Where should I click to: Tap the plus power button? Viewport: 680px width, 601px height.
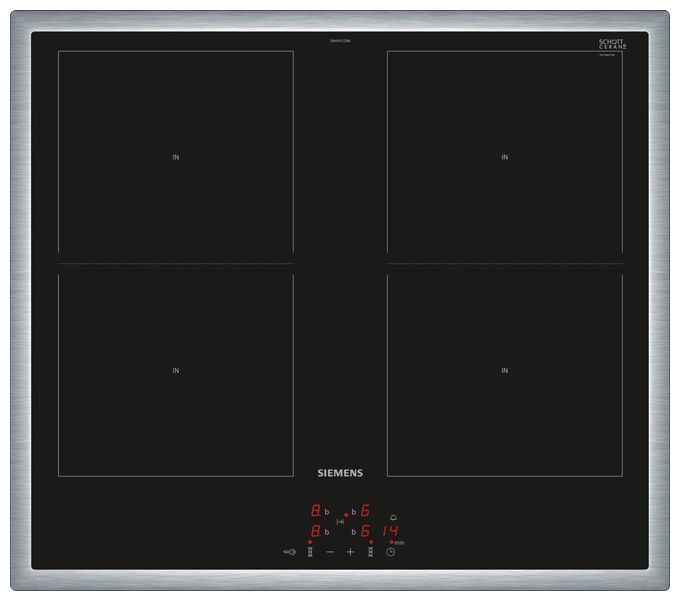[350, 552]
